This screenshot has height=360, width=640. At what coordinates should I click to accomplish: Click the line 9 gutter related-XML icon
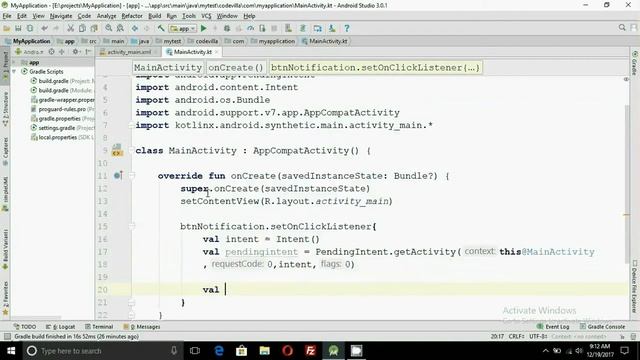pos(117,150)
